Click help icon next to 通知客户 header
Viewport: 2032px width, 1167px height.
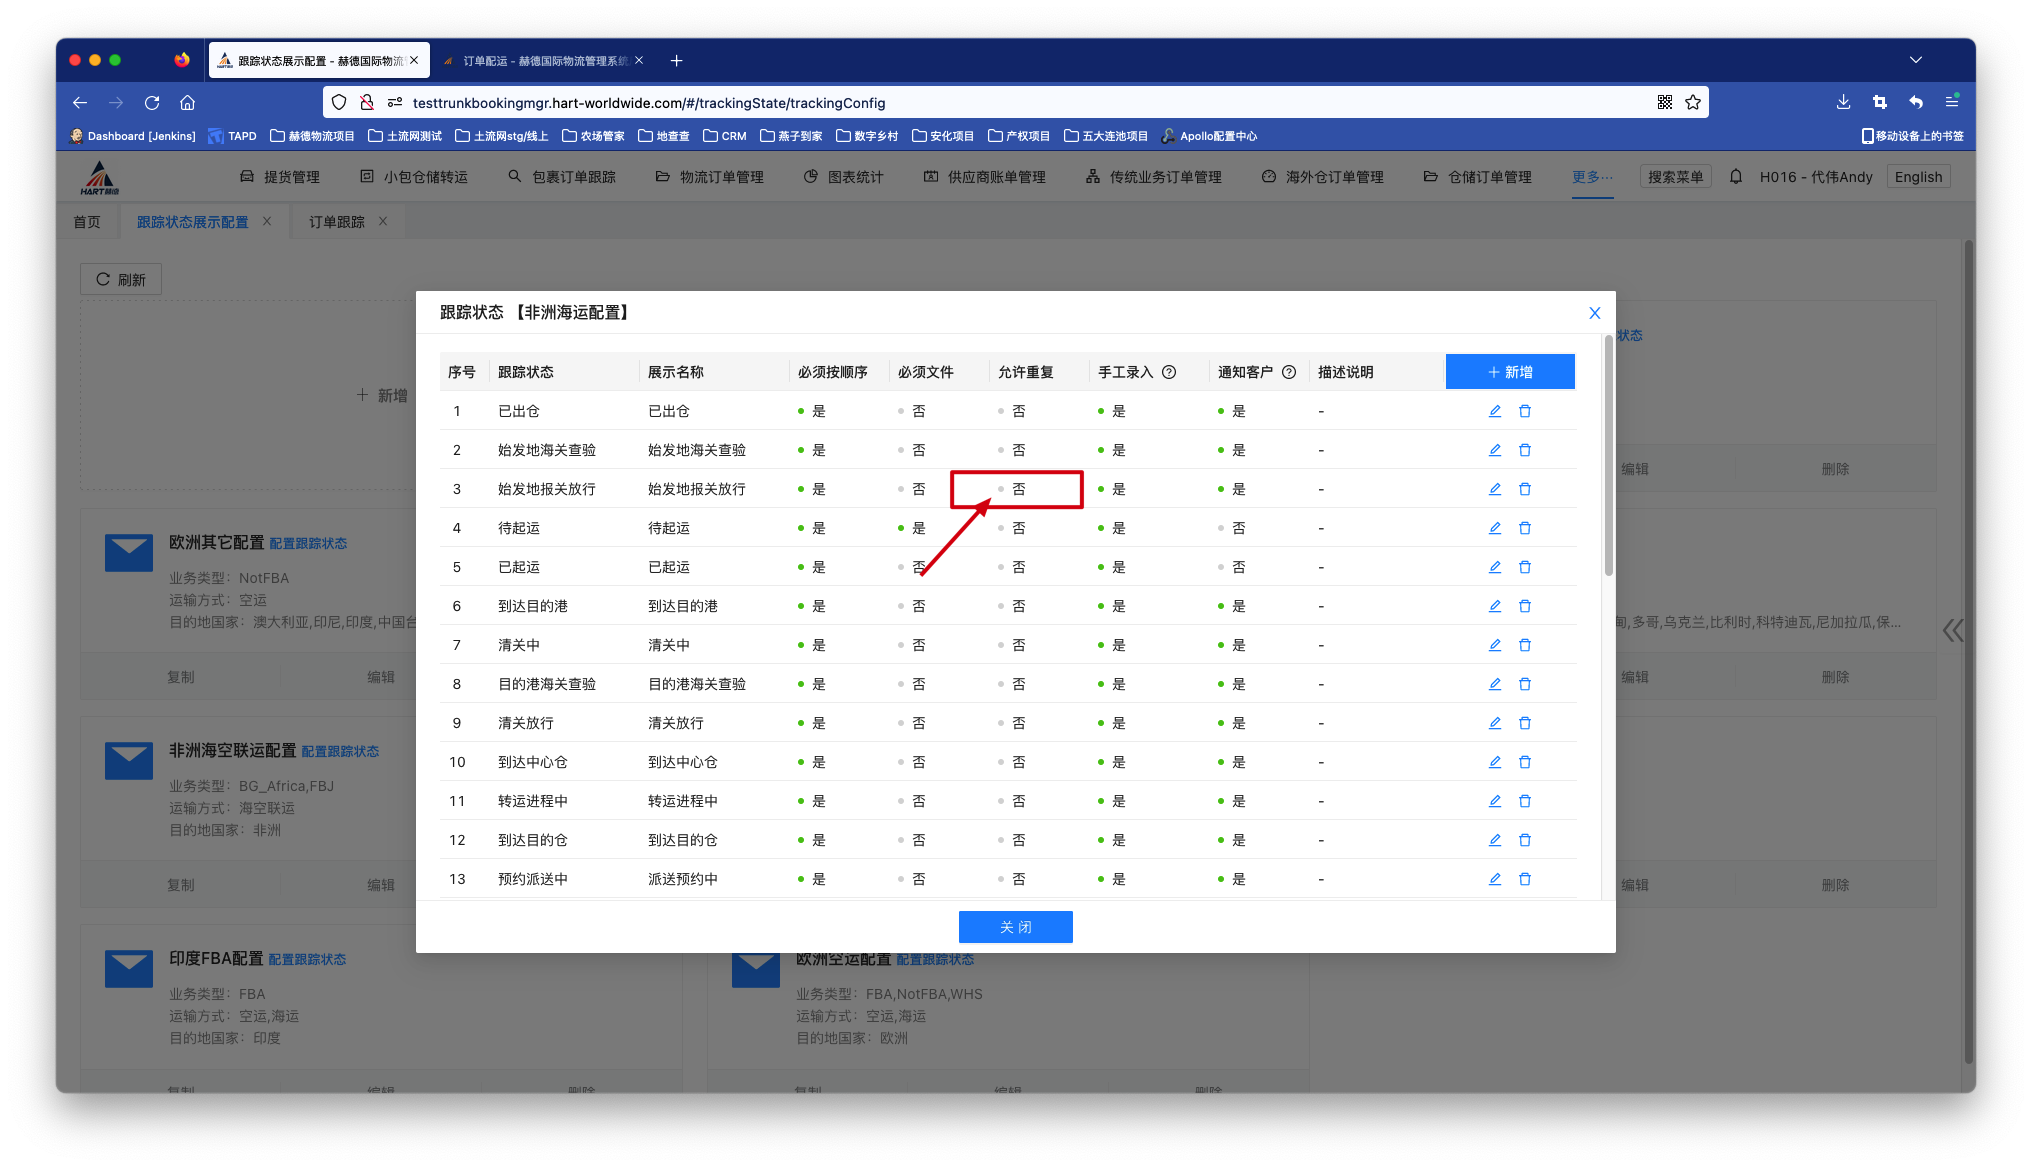(x=1289, y=372)
